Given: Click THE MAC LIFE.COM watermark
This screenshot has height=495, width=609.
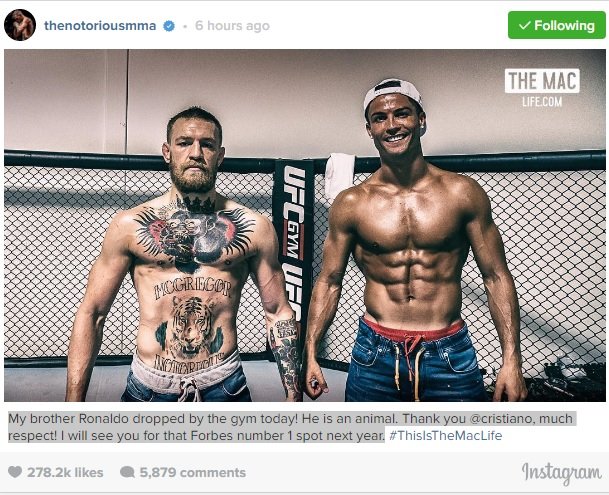Looking at the screenshot, I should pos(542,89).
